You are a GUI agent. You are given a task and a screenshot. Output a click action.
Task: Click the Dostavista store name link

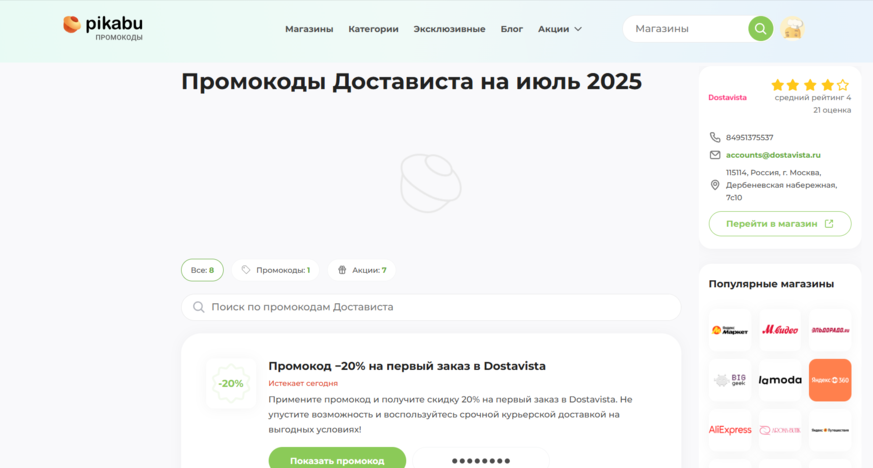pos(727,97)
